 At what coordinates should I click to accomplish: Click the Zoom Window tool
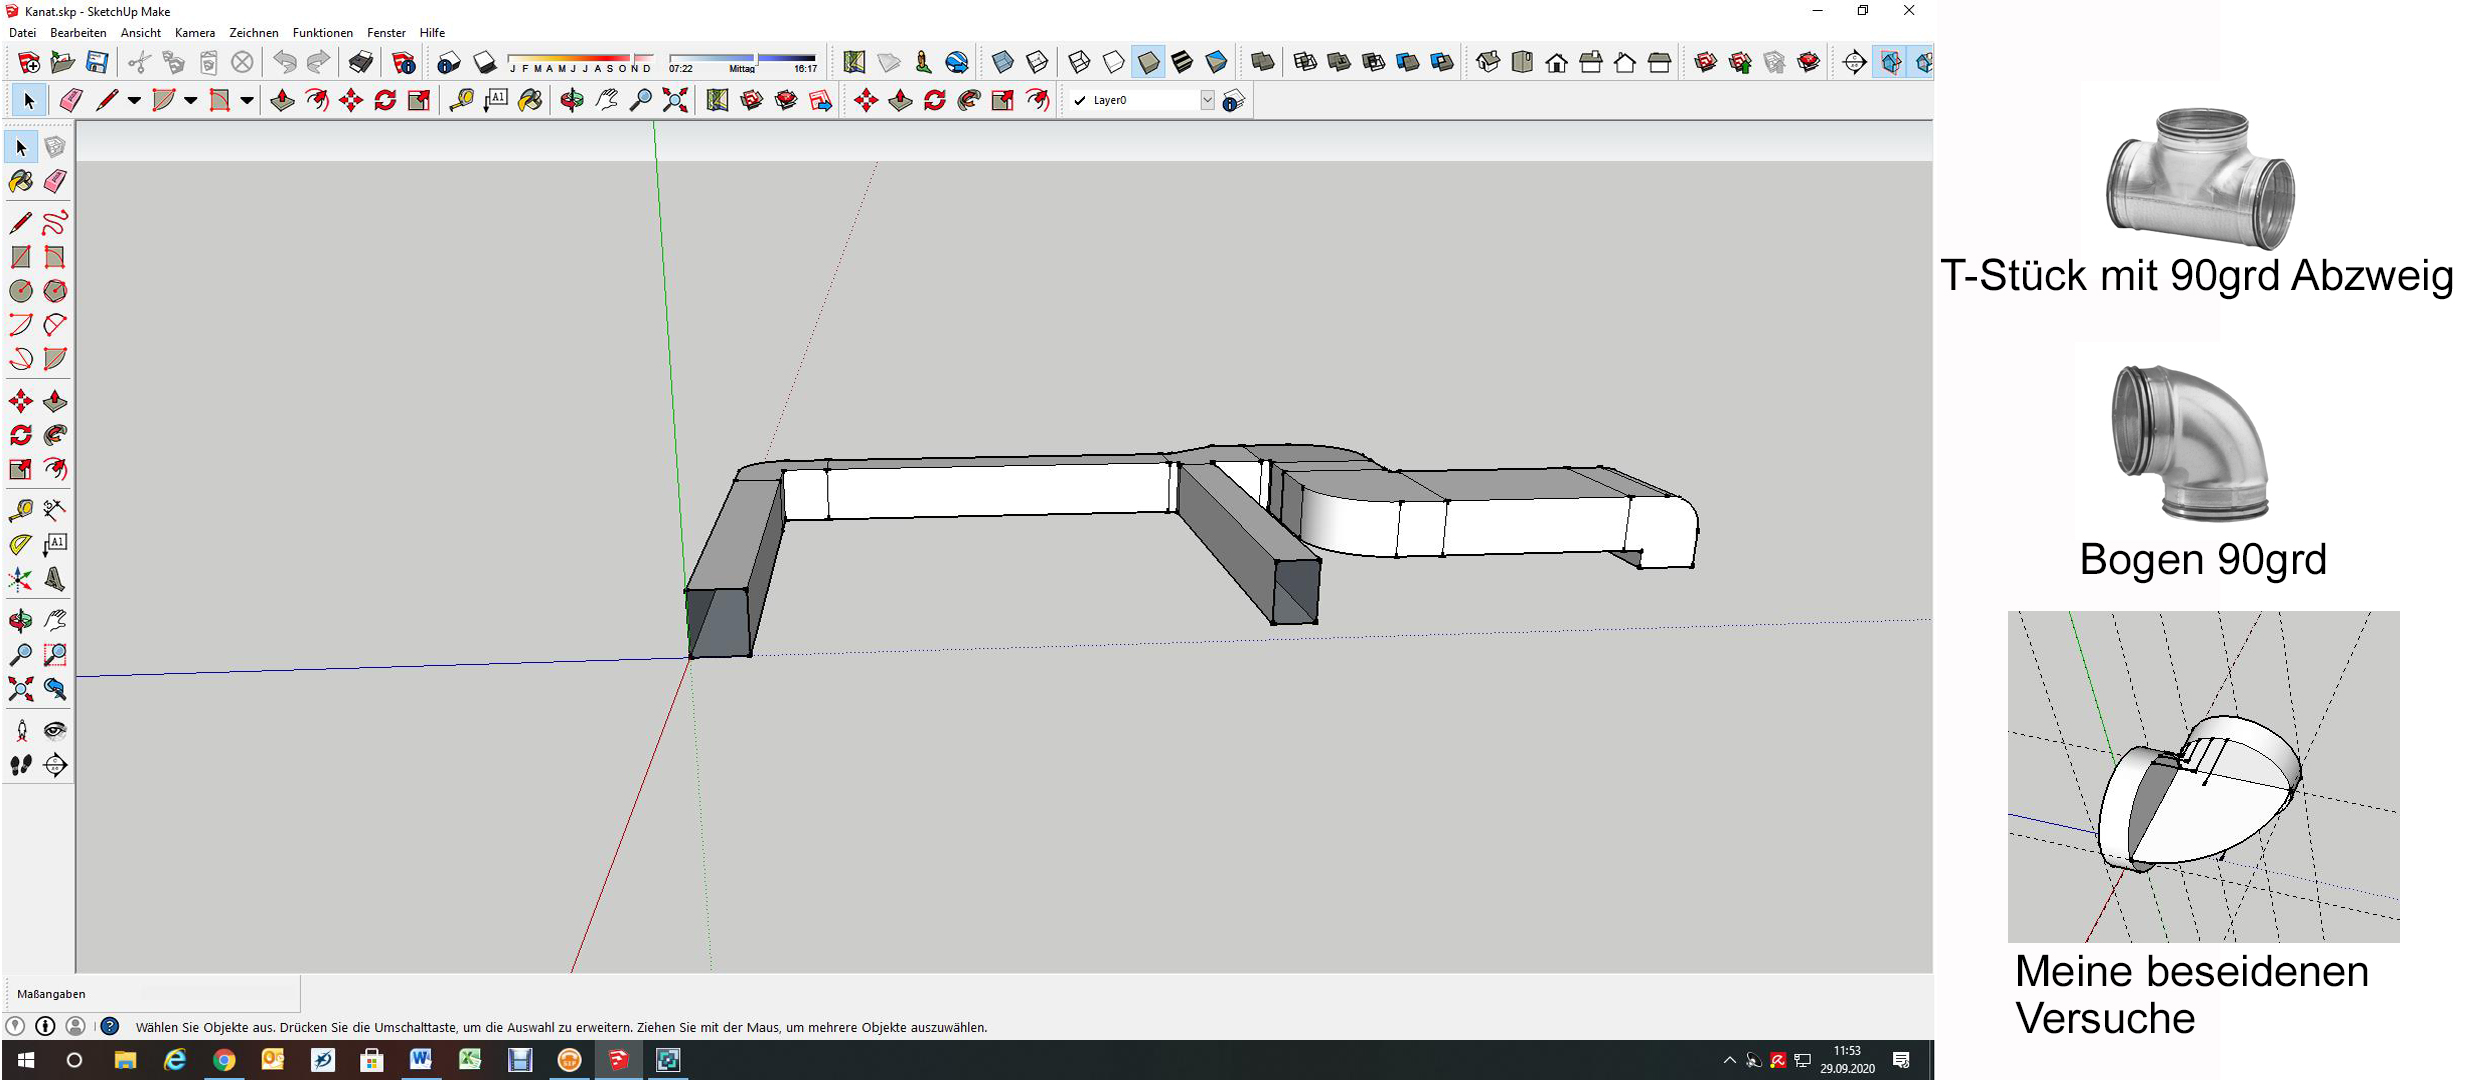(x=55, y=655)
